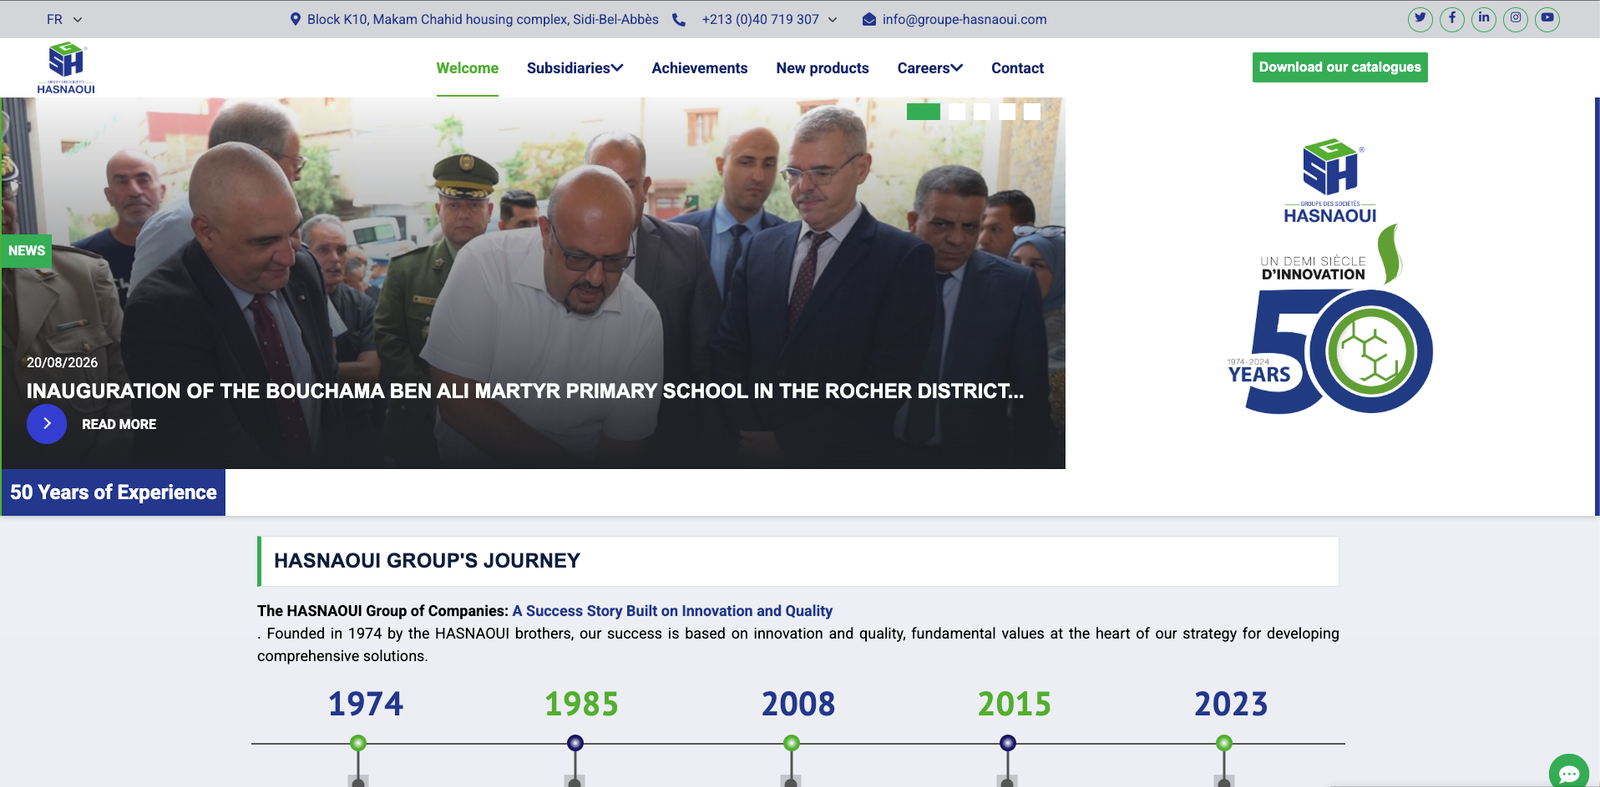Select the second carousel slide indicator
1600x787 pixels.
click(957, 112)
